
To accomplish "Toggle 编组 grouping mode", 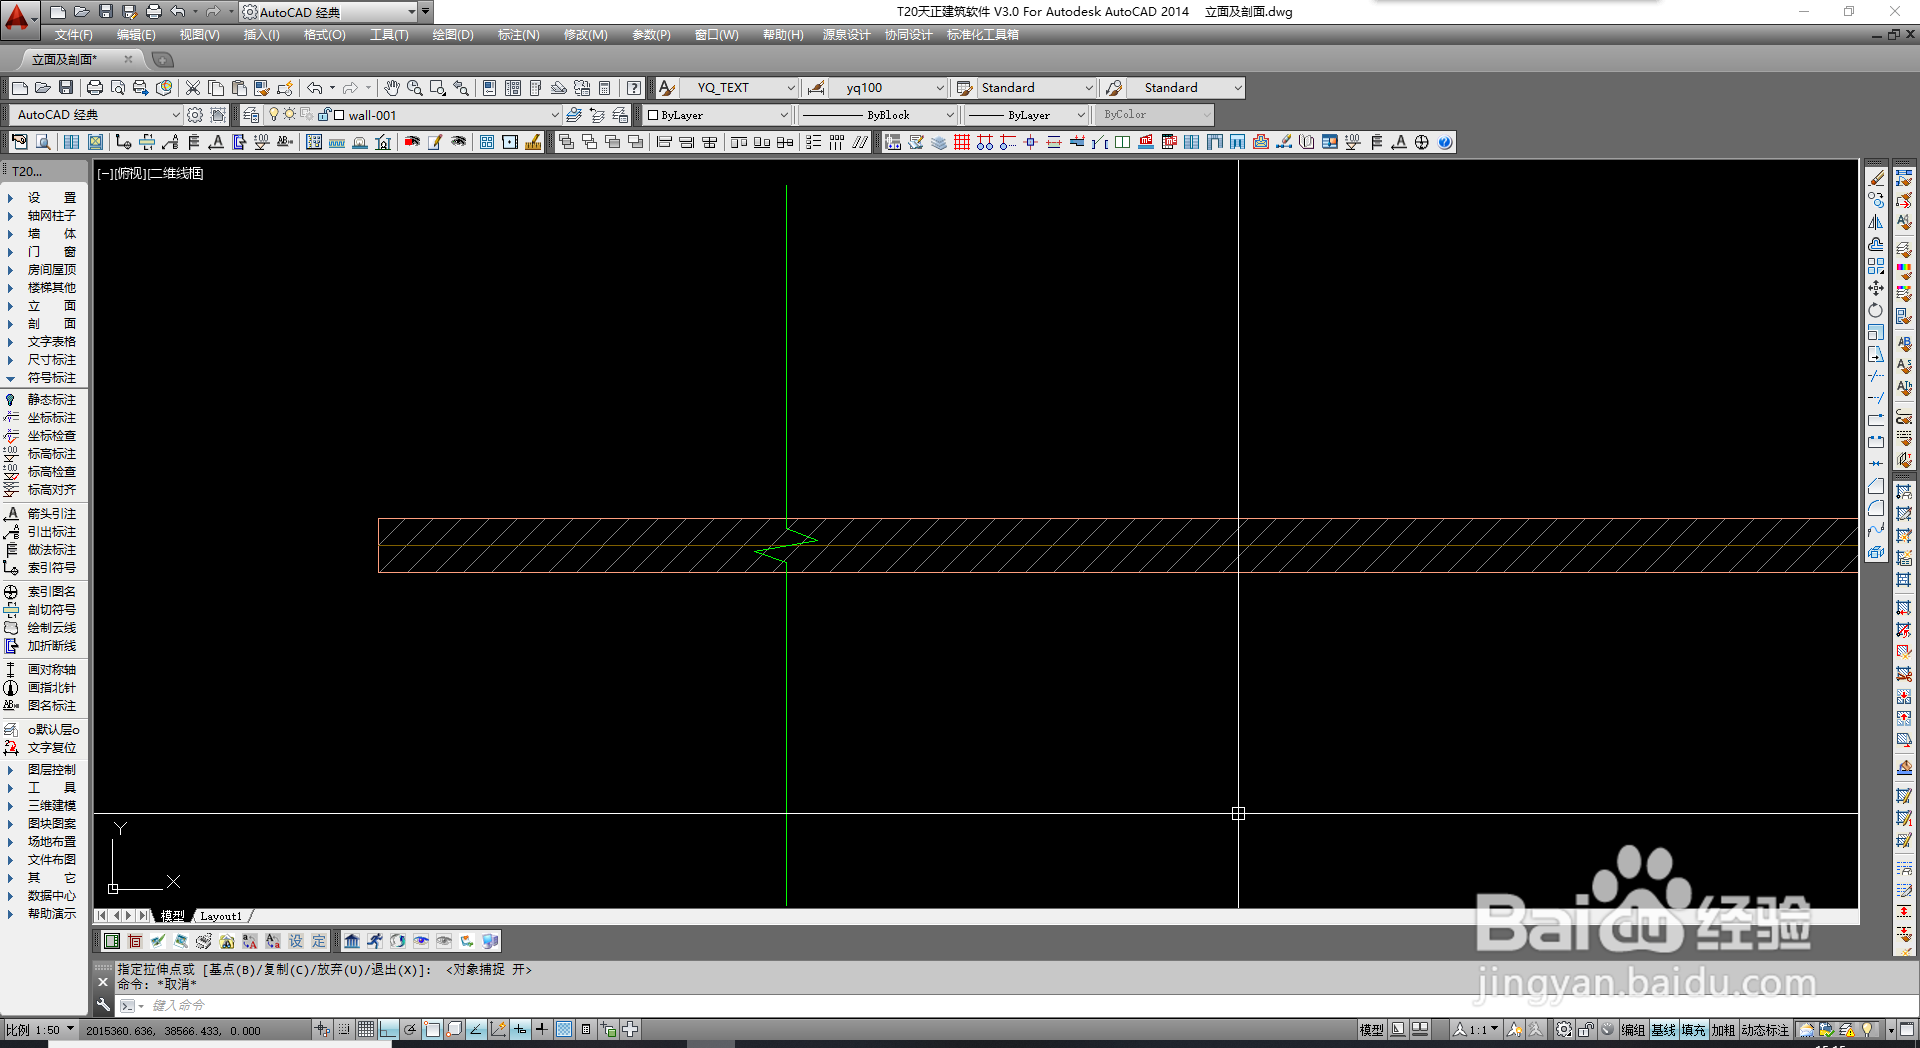I will click(x=1634, y=1030).
